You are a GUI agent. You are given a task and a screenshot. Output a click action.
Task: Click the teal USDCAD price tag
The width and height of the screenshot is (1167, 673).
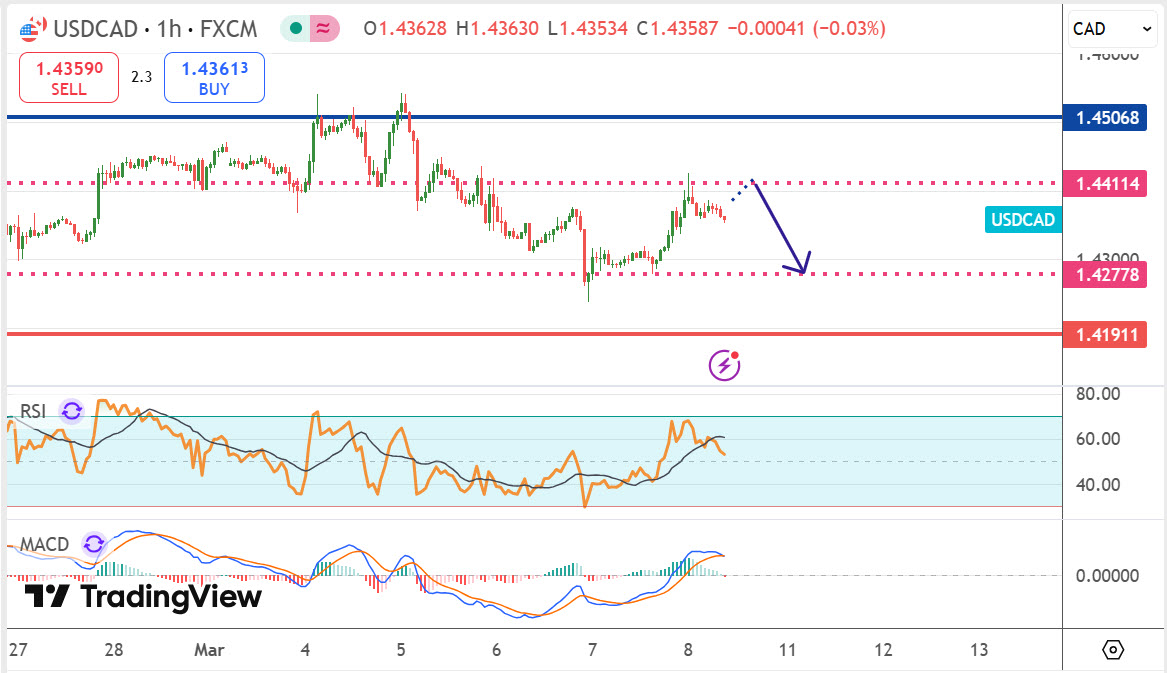click(x=1022, y=220)
